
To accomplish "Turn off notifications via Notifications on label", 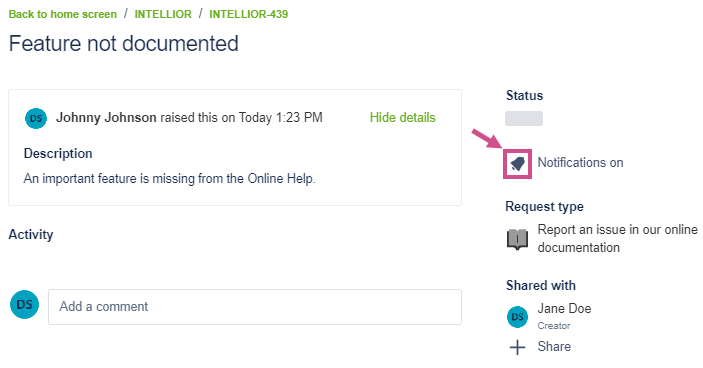I will (580, 162).
